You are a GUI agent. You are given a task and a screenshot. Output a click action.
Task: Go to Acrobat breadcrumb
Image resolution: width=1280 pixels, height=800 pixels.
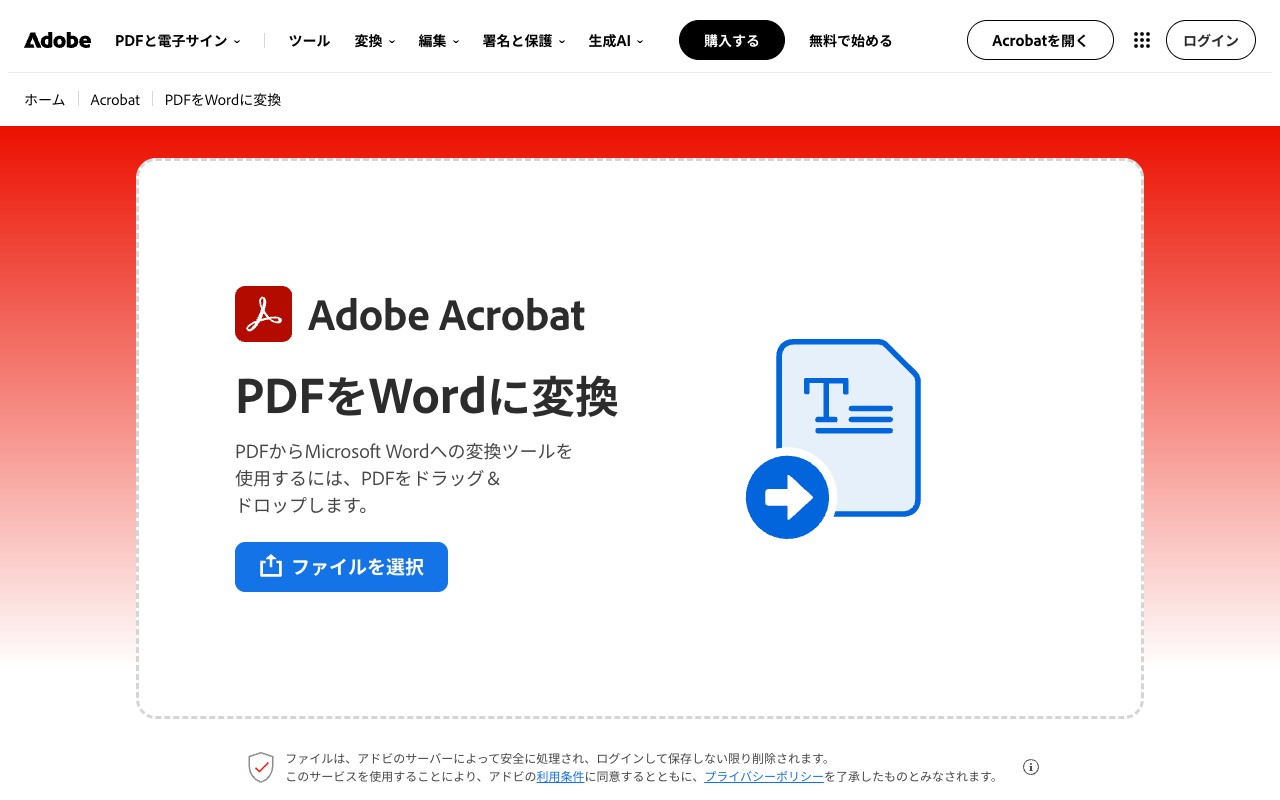coord(115,99)
